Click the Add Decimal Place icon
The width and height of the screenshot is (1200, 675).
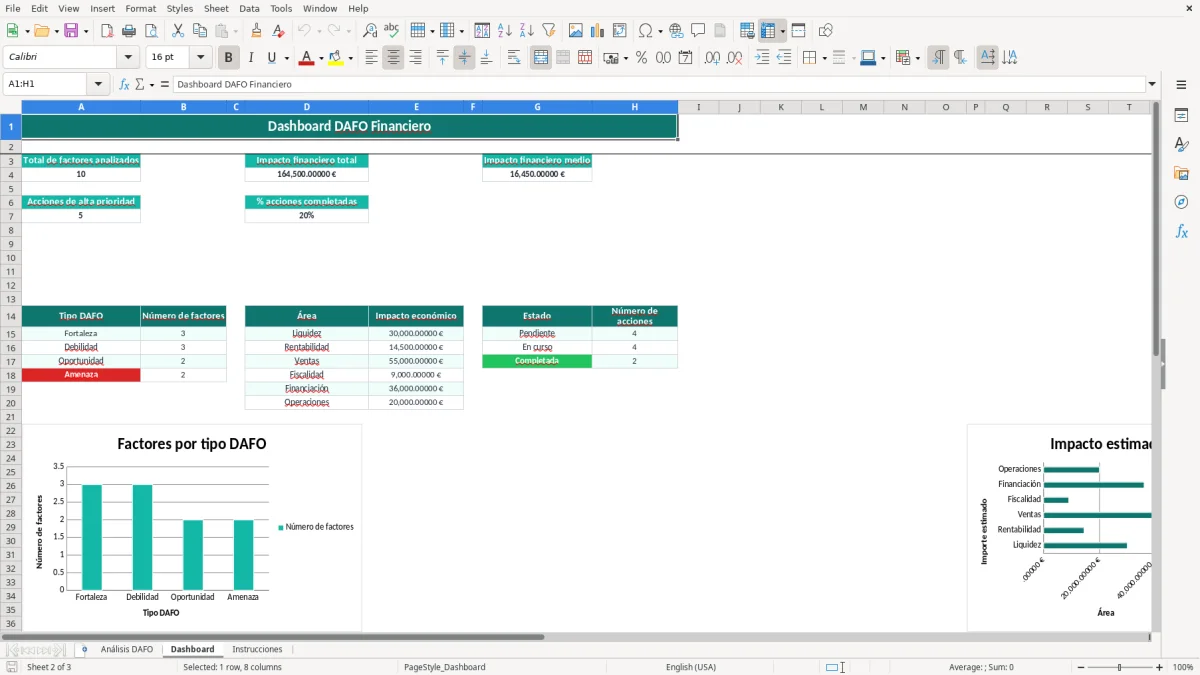[x=713, y=58]
